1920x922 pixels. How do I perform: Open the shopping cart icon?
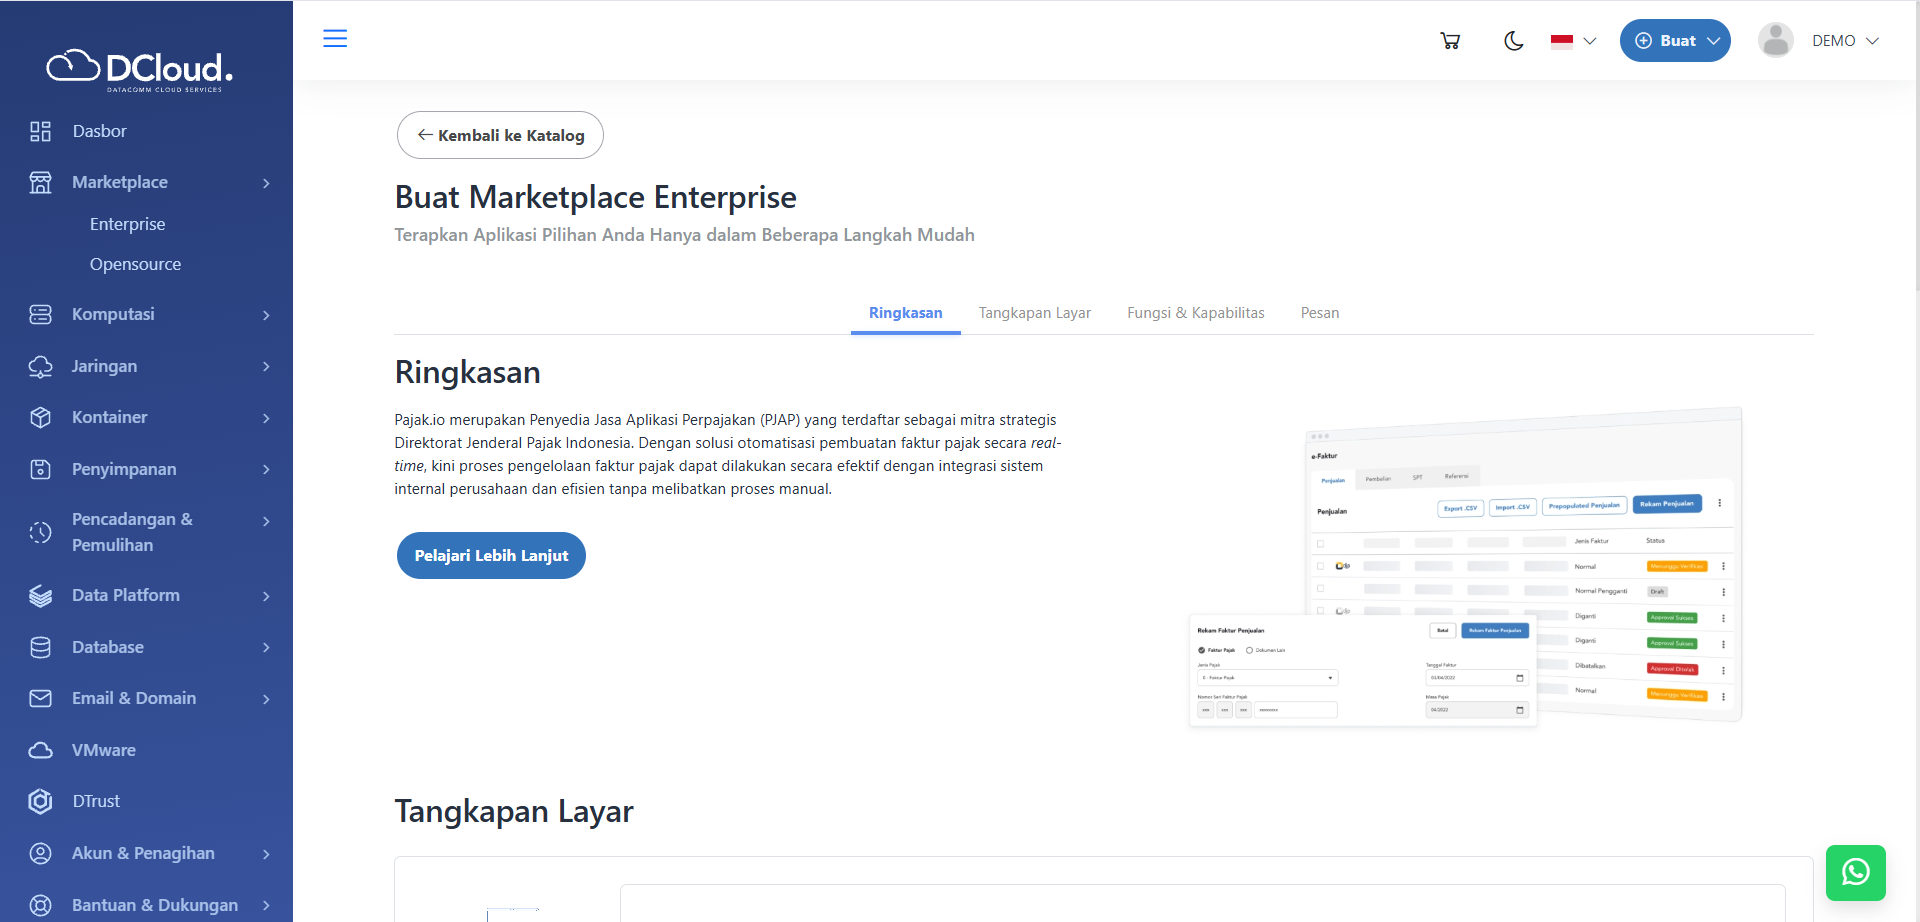tap(1450, 41)
